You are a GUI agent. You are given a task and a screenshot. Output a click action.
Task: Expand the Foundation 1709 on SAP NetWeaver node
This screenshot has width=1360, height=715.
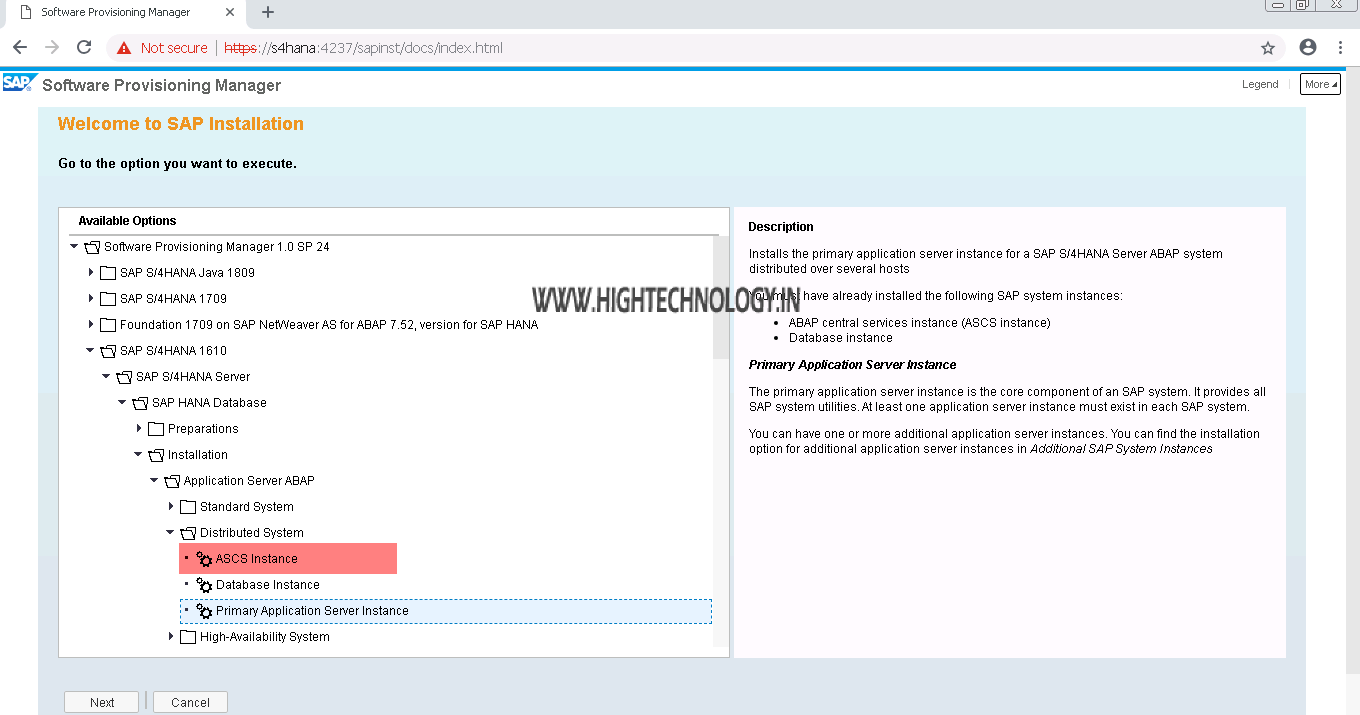tap(91, 325)
